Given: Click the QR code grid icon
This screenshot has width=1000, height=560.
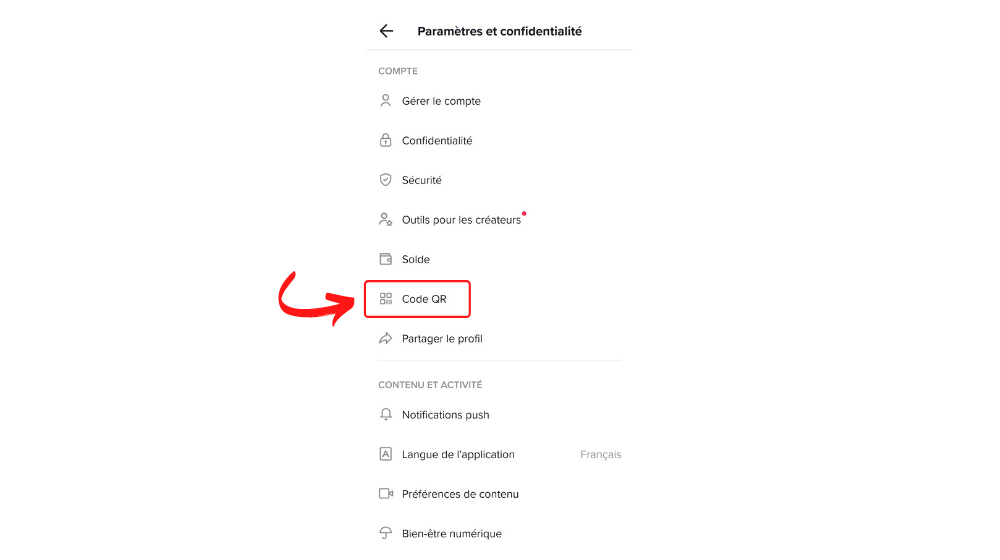Looking at the screenshot, I should tap(385, 298).
